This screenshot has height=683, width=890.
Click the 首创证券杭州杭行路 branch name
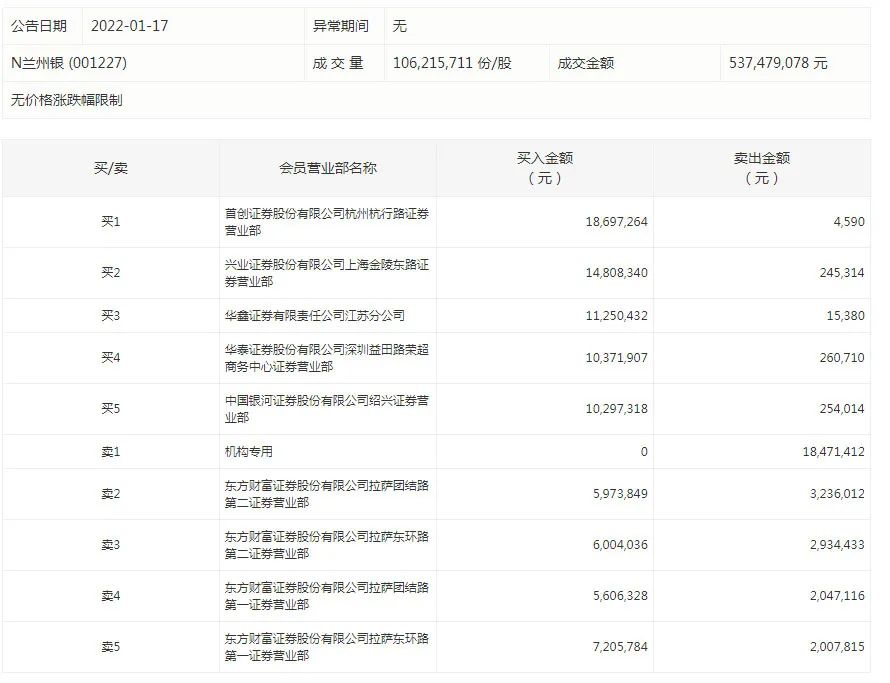tap(324, 221)
